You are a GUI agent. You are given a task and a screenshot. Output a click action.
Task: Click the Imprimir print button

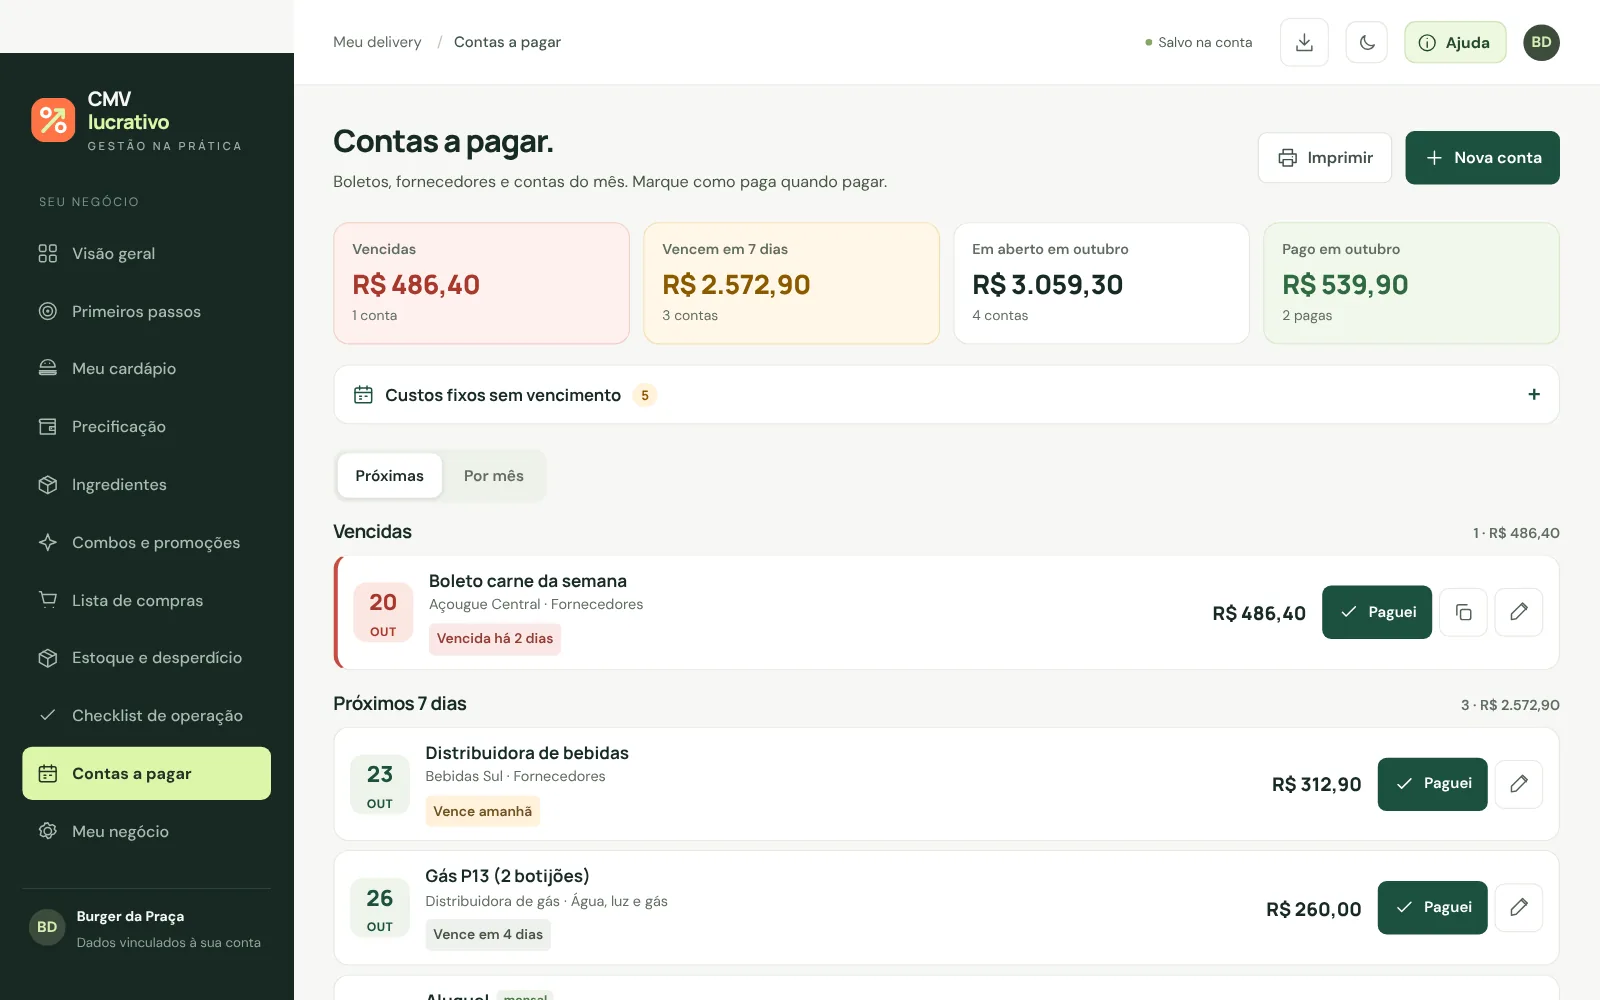(1325, 158)
